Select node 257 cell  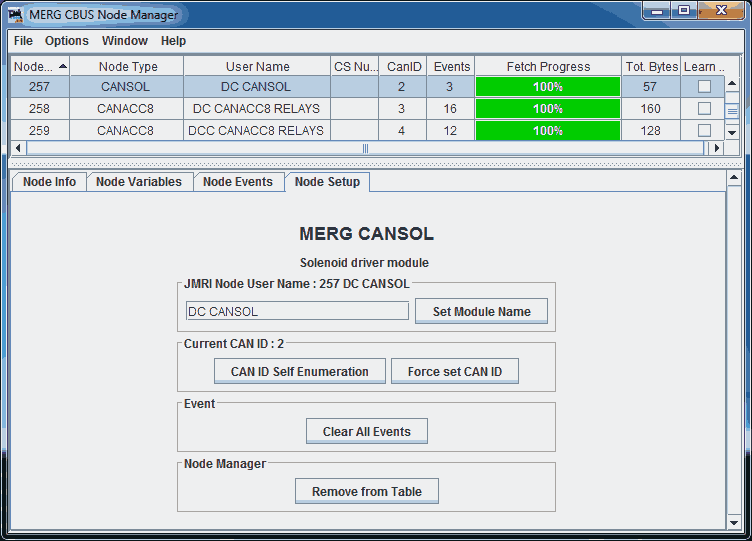[x=40, y=87]
